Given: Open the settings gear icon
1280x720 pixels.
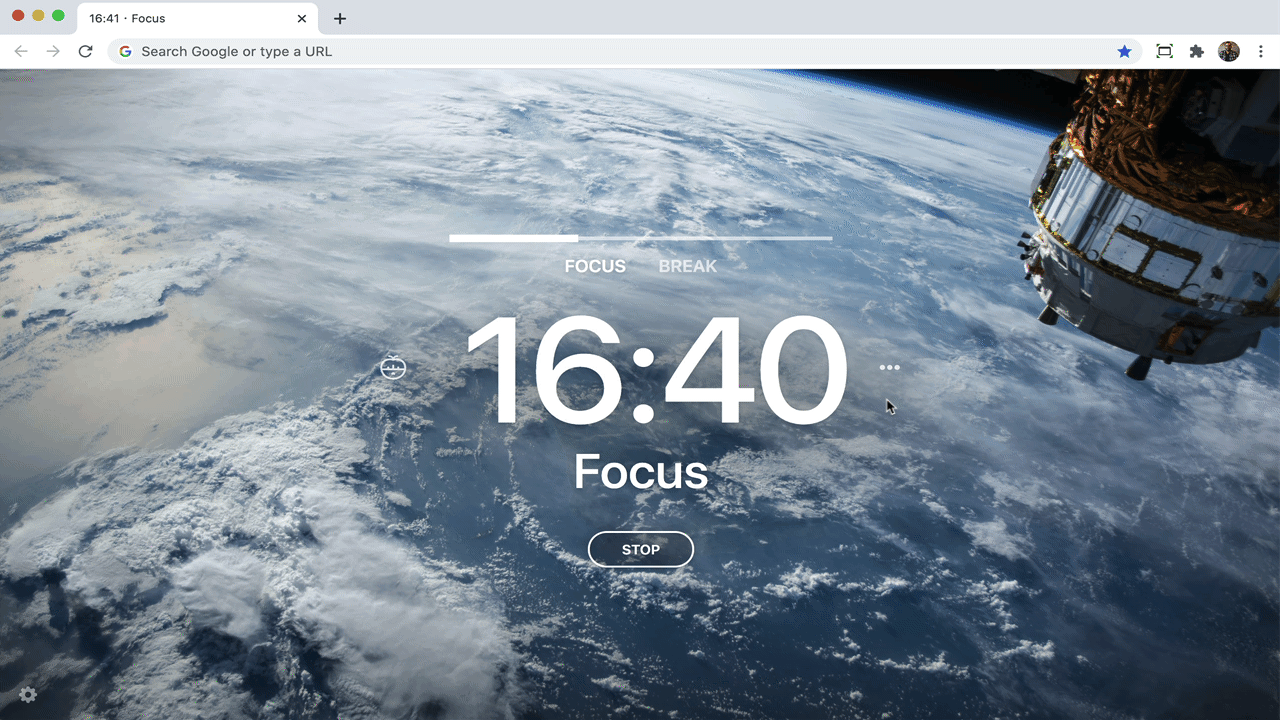Looking at the screenshot, I should [28, 695].
